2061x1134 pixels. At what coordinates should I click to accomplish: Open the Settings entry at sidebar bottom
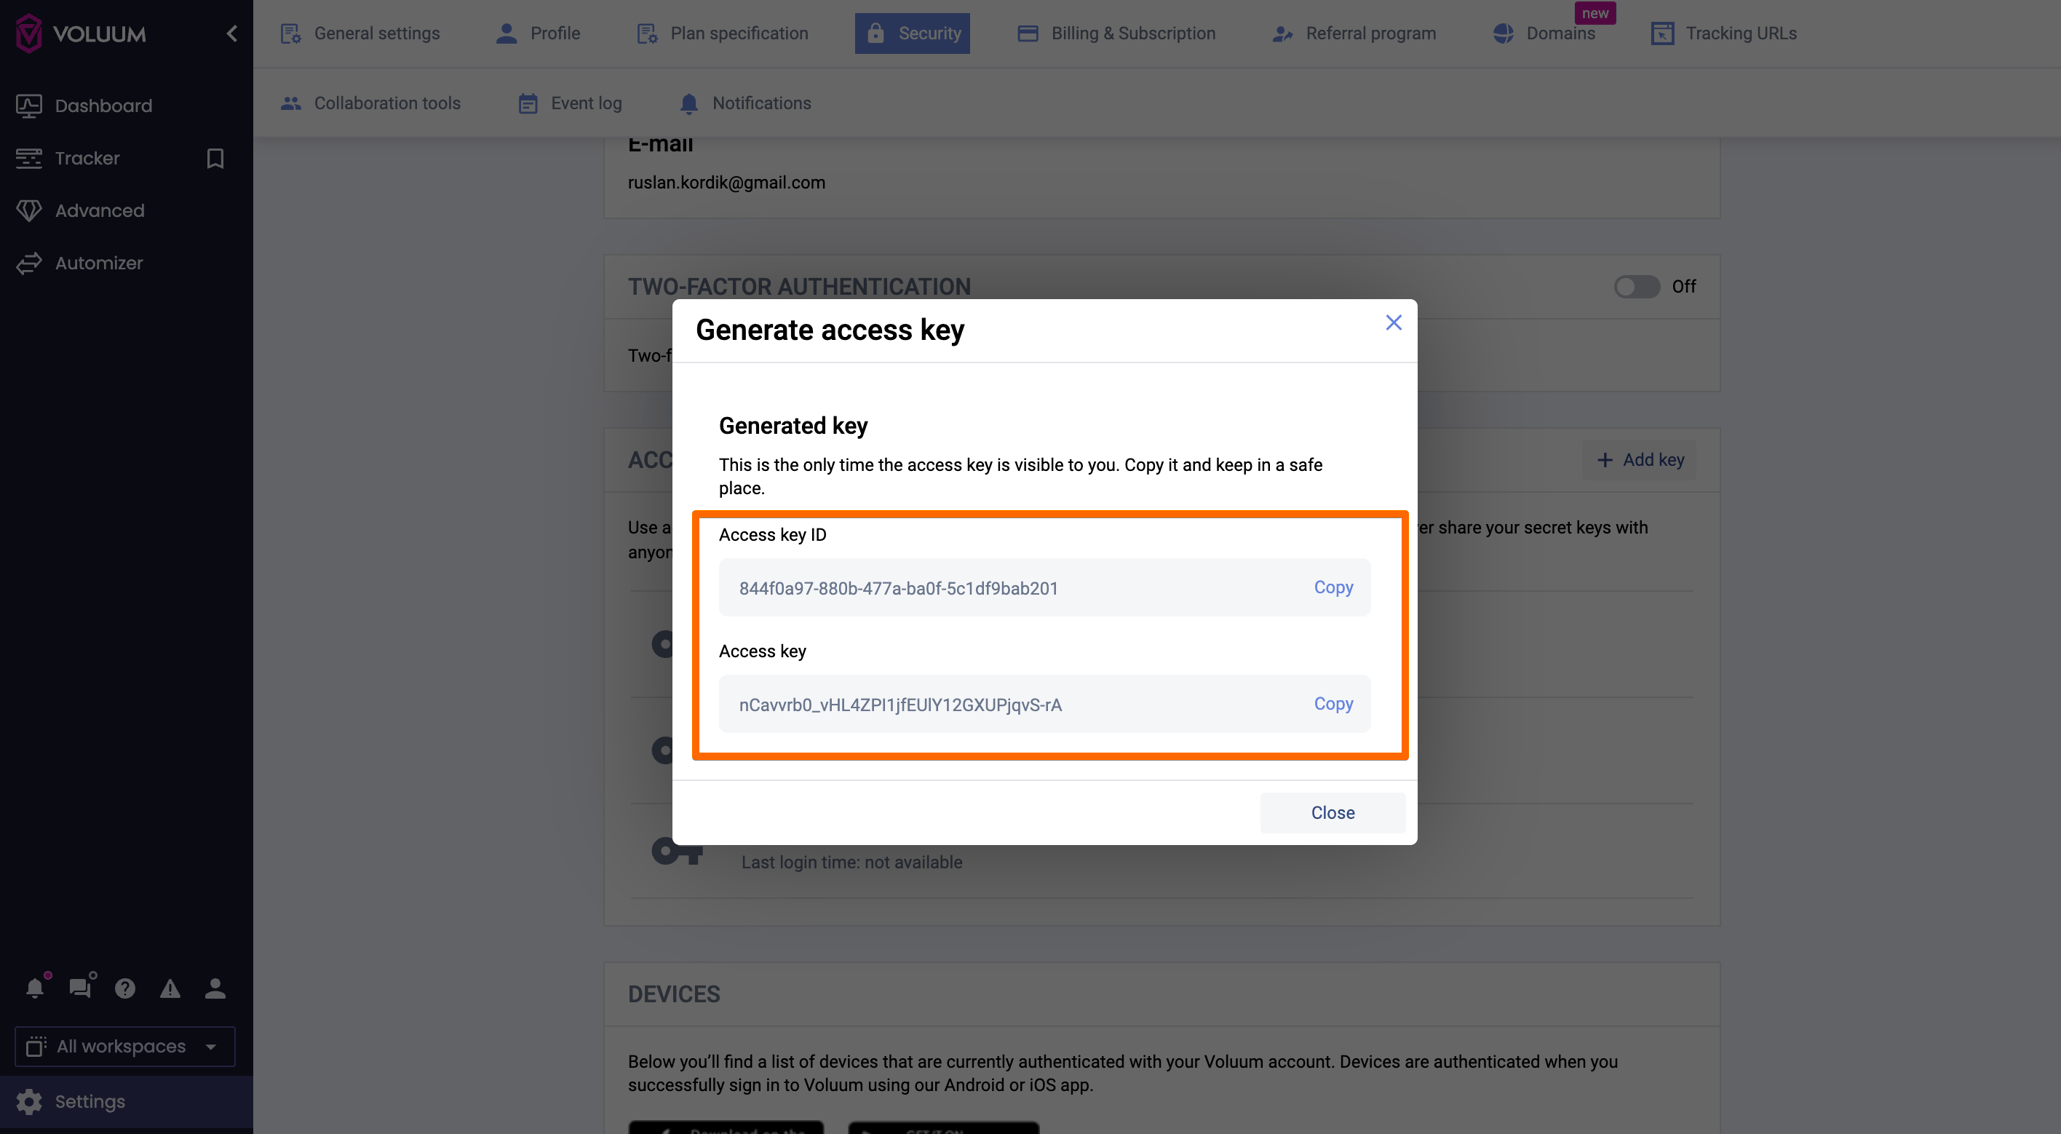90,1101
